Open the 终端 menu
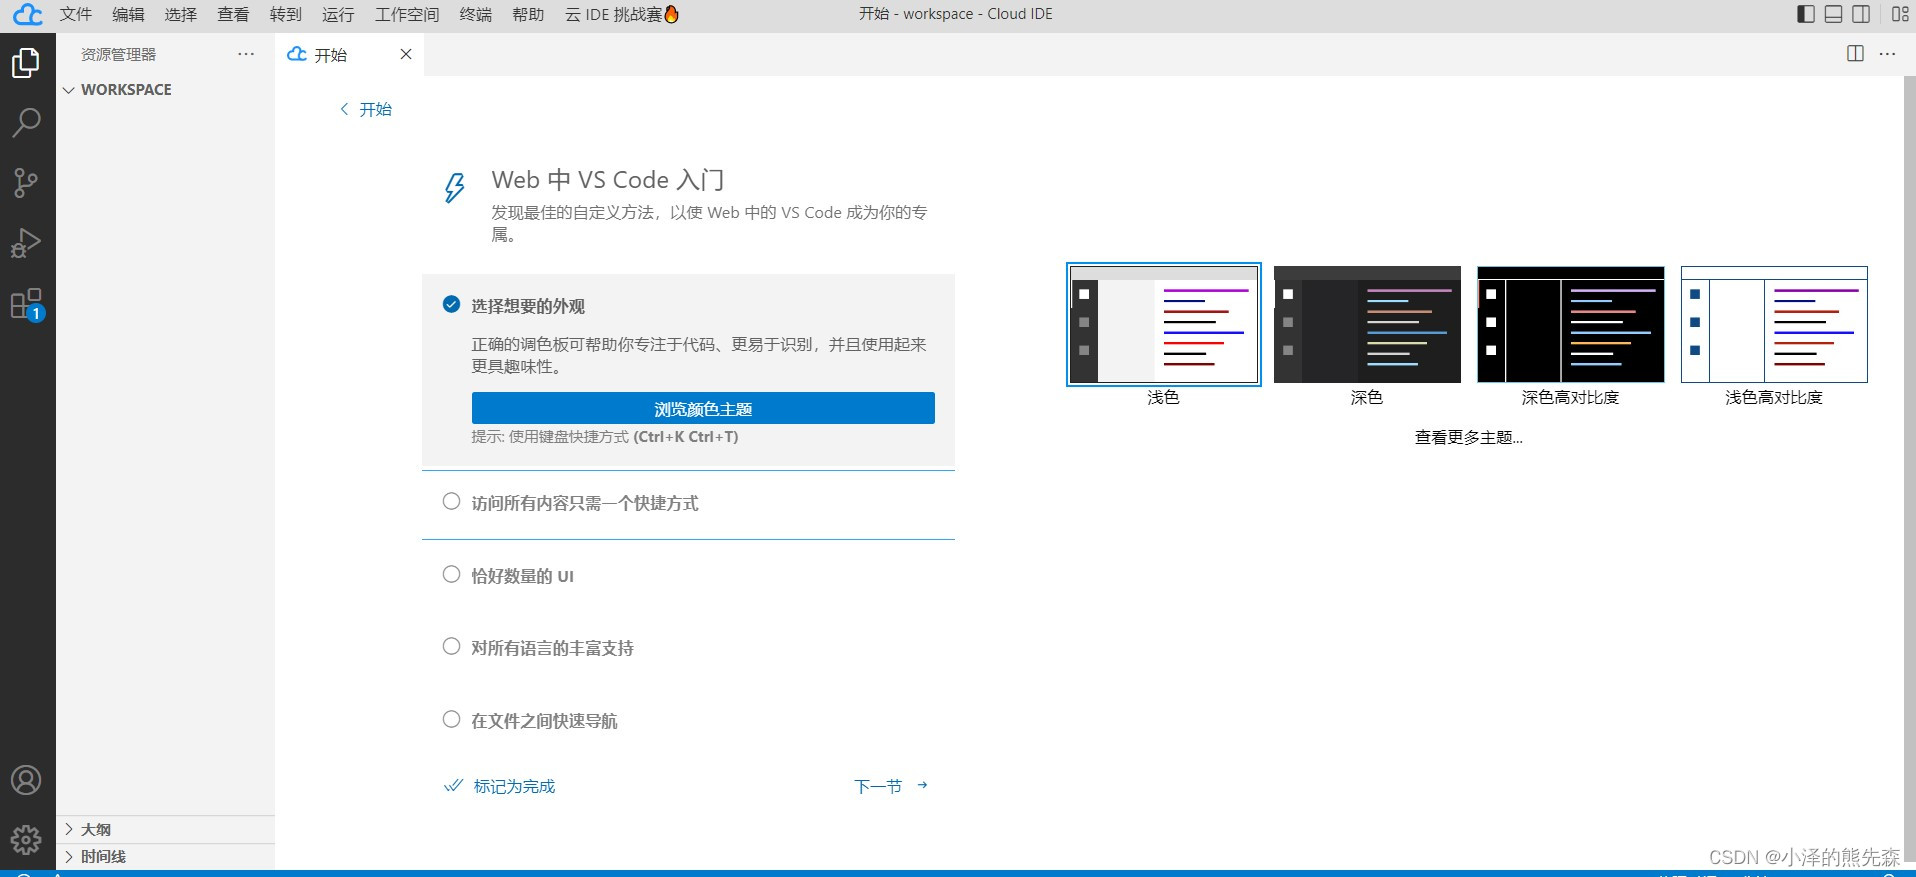This screenshot has height=877, width=1916. 476,14
